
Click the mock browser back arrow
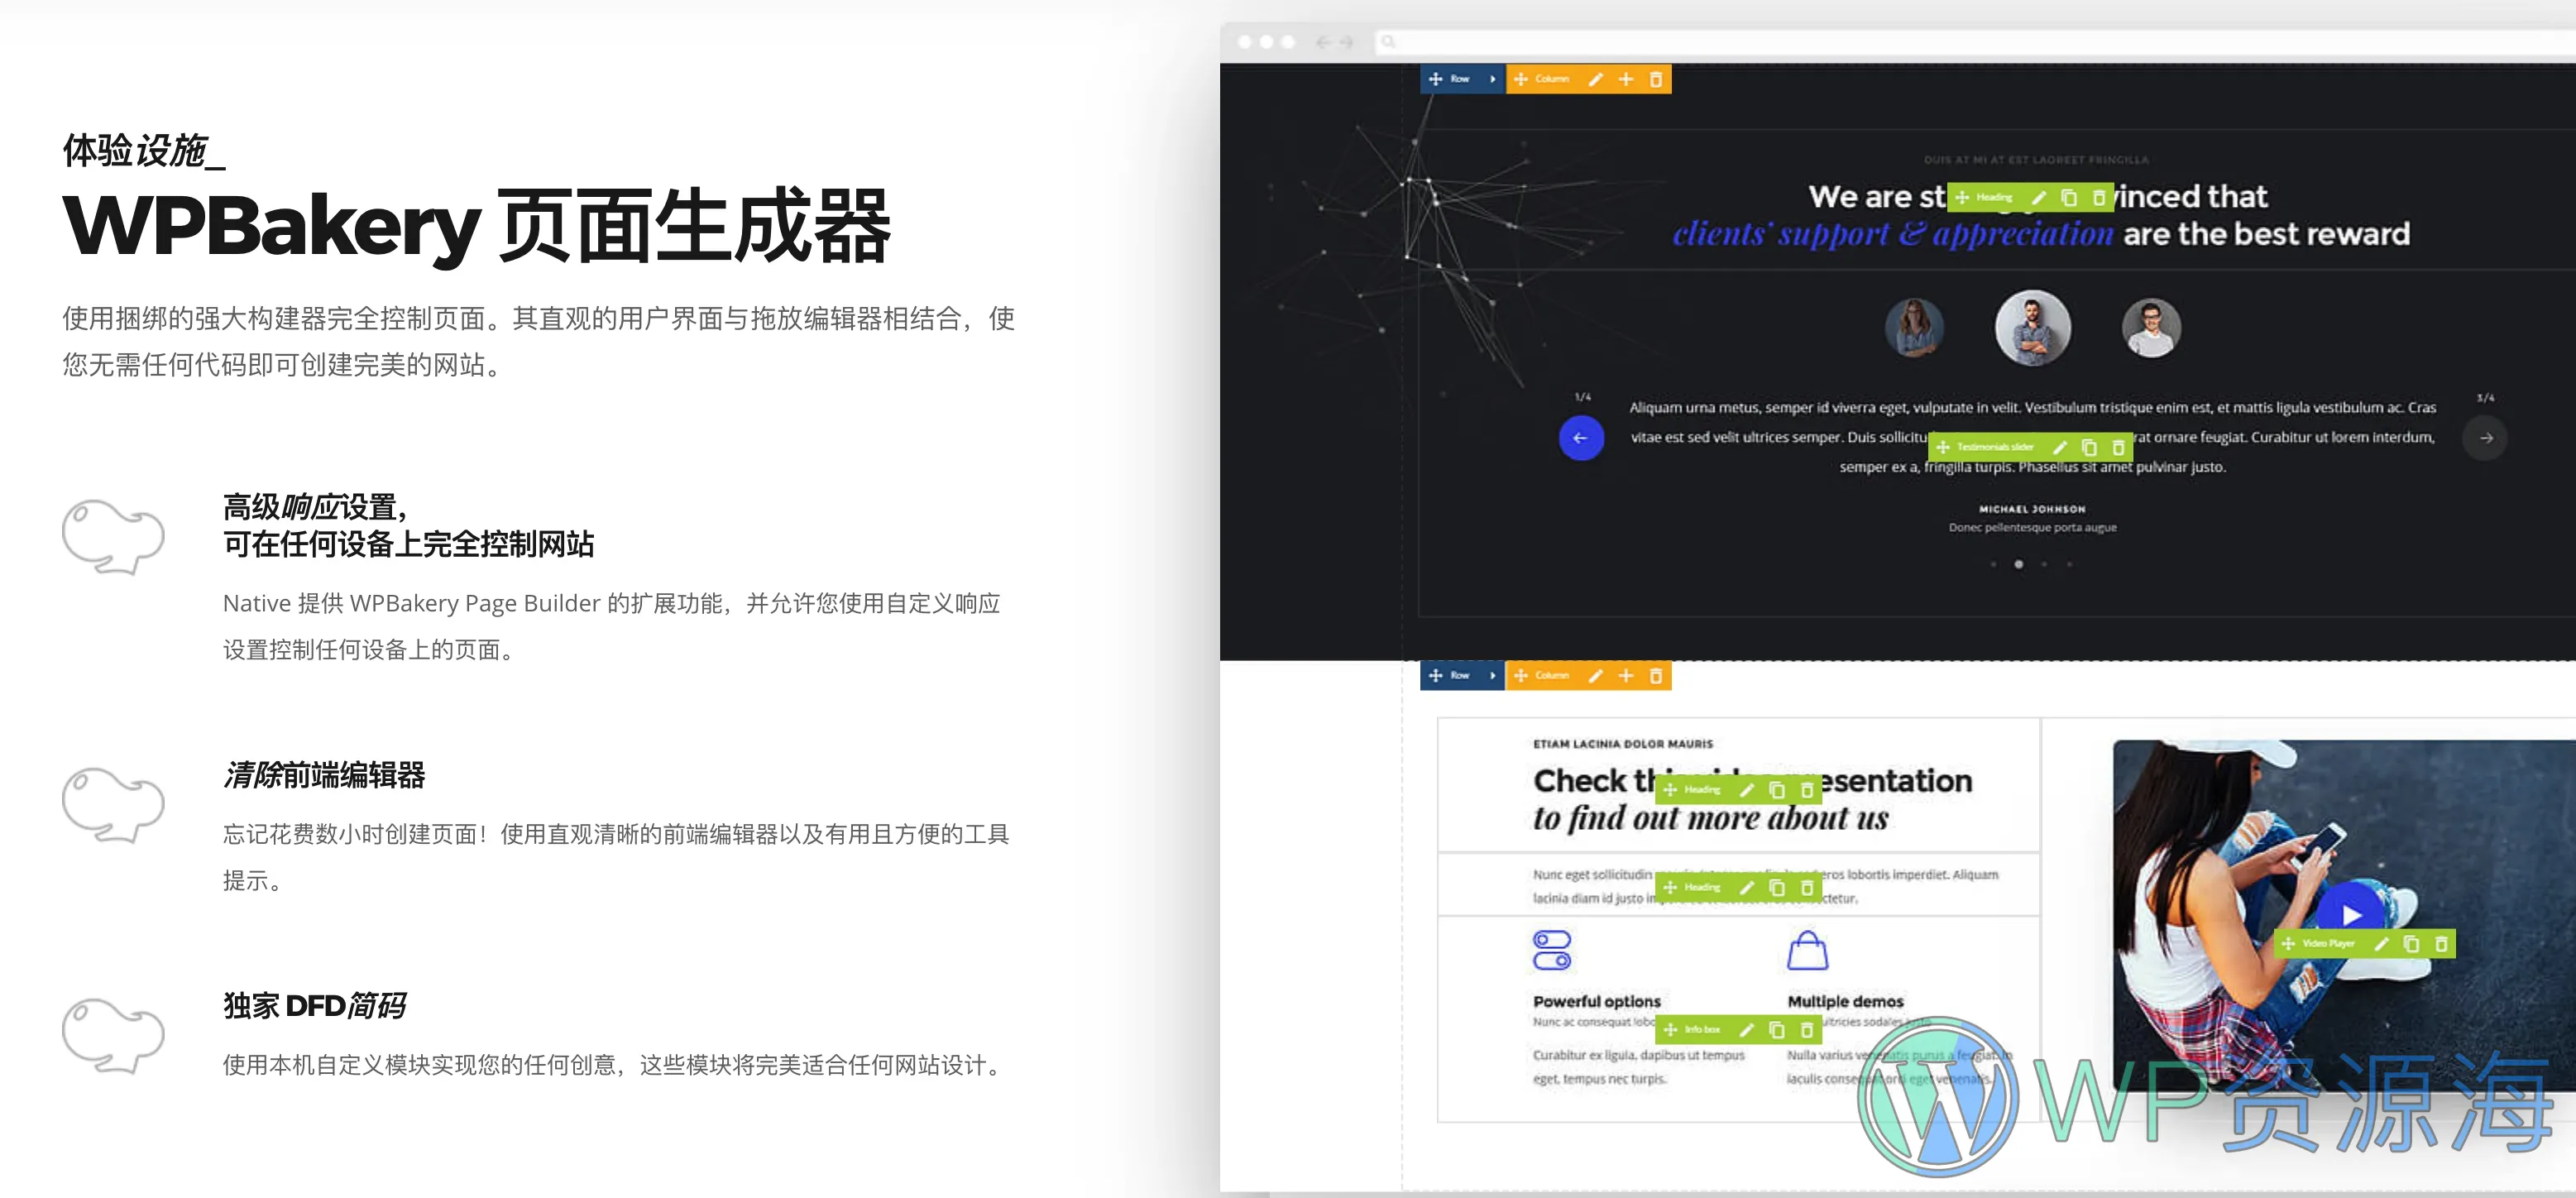1323,42
